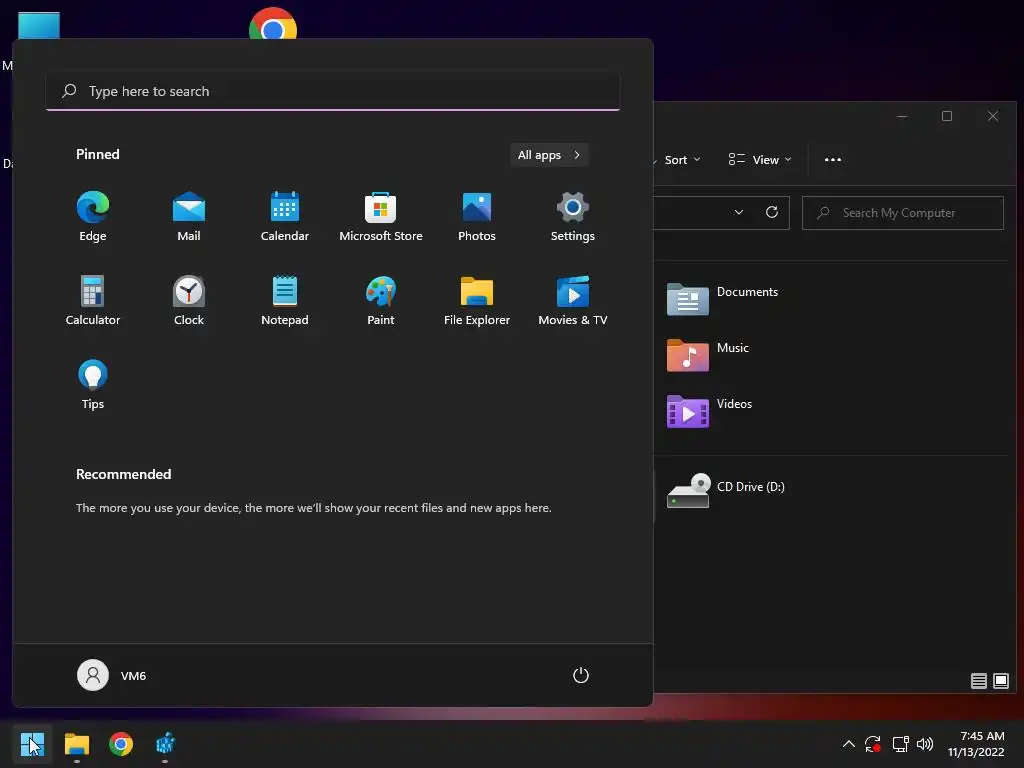Image resolution: width=1024 pixels, height=768 pixels.
Task: Click the blue cube app taskbar icon
Action: [165, 744]
